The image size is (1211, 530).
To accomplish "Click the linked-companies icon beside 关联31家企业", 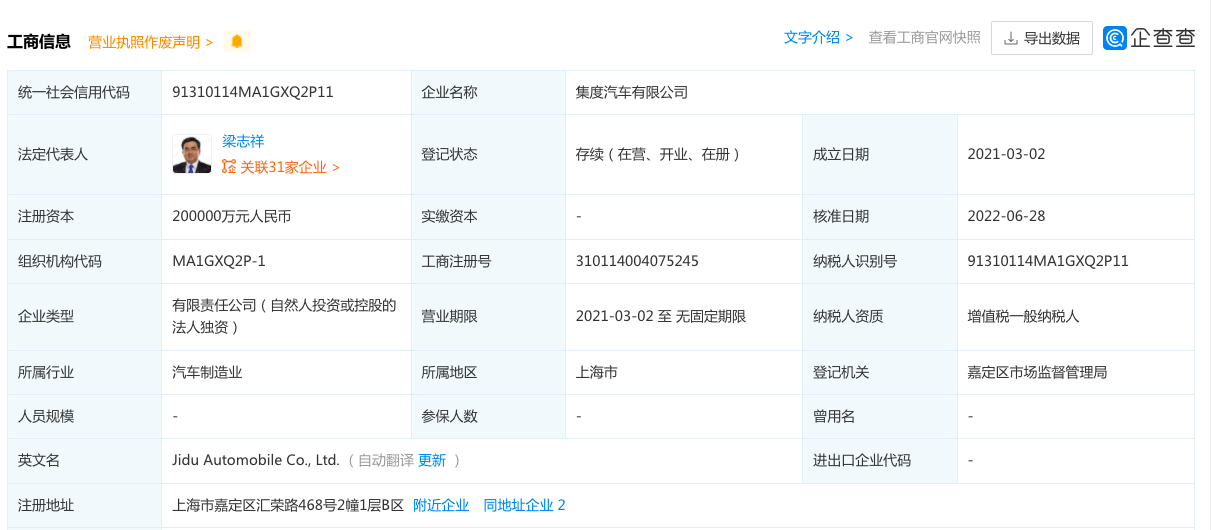I will point(229,167).
